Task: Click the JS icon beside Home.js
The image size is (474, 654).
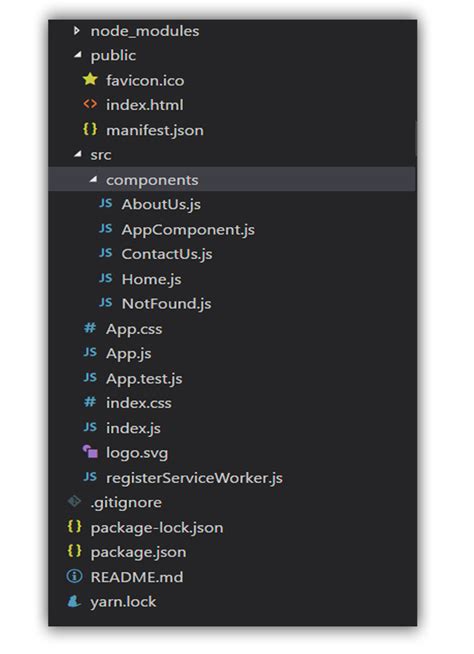Action: [x=106, y=278]
